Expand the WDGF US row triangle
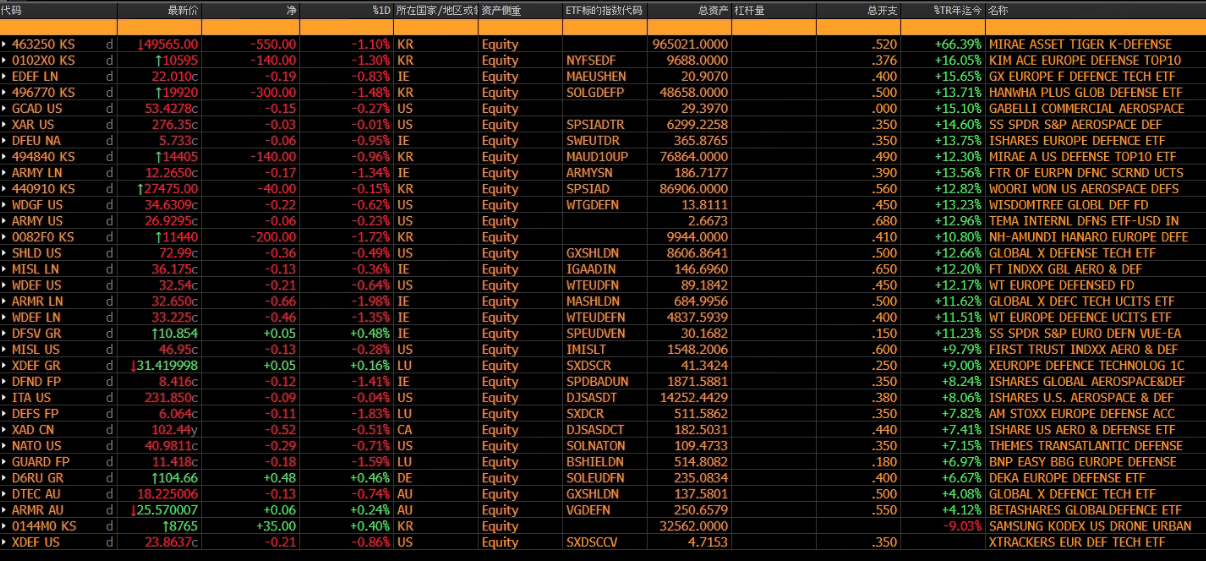 pyautogui.click(x=4, y=205)
